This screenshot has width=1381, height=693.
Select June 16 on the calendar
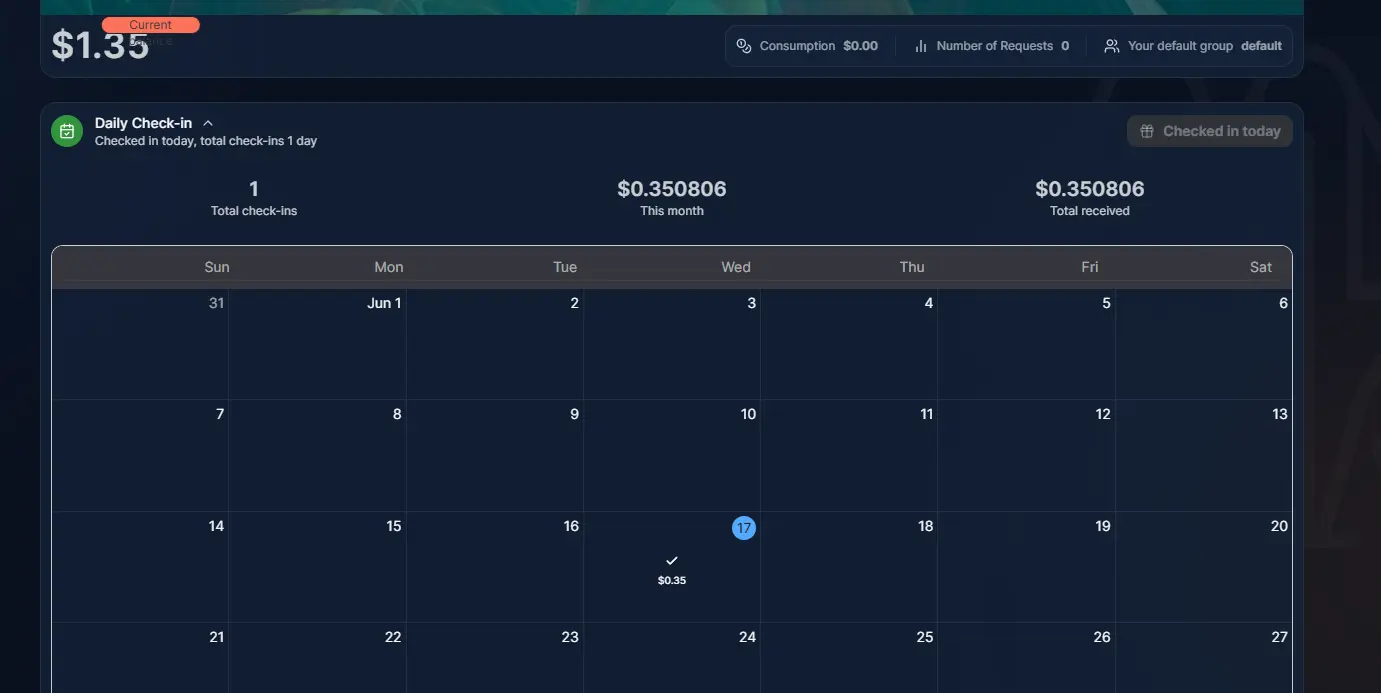[495, 567]
